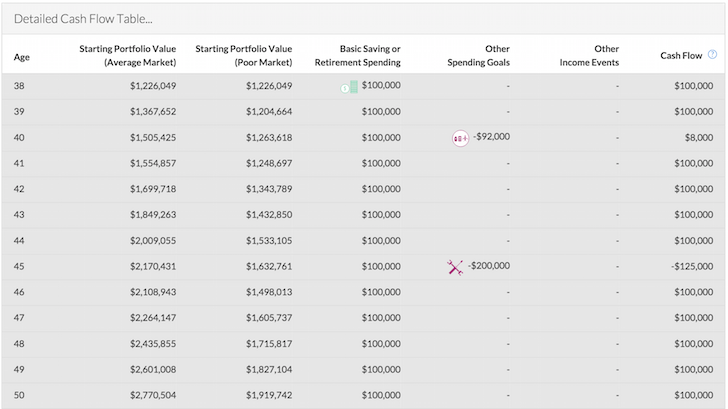728x409 pixels.
Task: Click the green savings icon at age 38
Action: [x=349, y=87]
